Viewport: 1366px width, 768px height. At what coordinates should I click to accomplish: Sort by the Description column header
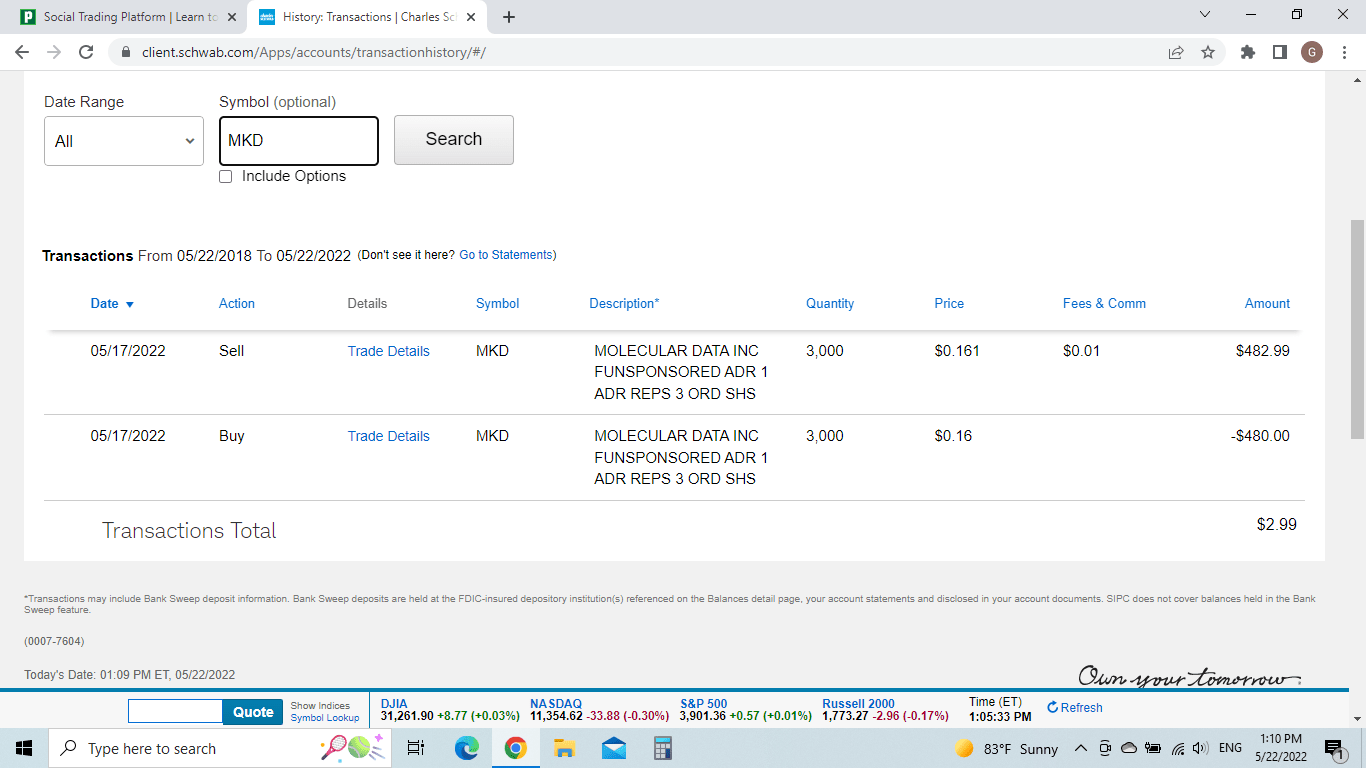point(624,304)
